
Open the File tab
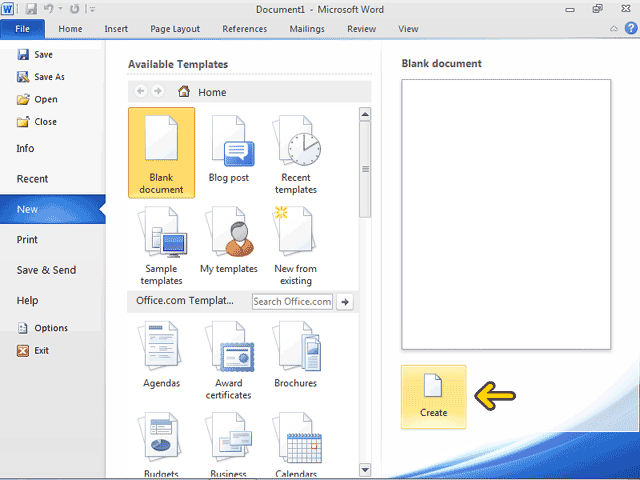22,29
